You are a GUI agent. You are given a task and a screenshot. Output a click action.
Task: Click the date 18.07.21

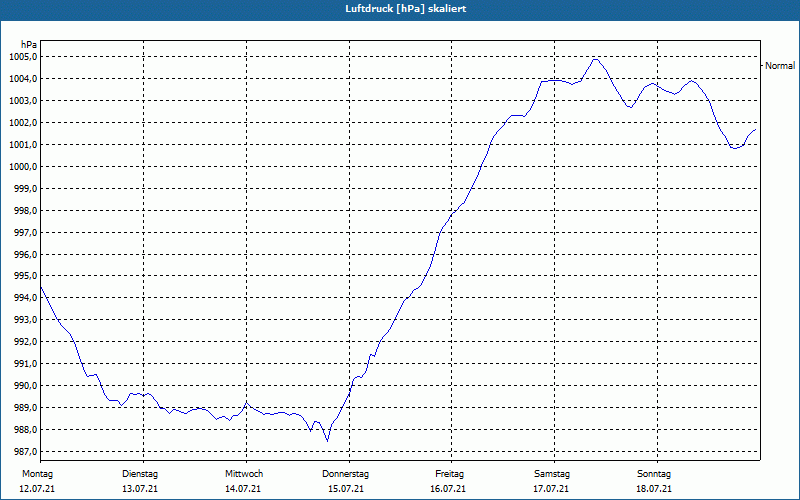point(654,489)
